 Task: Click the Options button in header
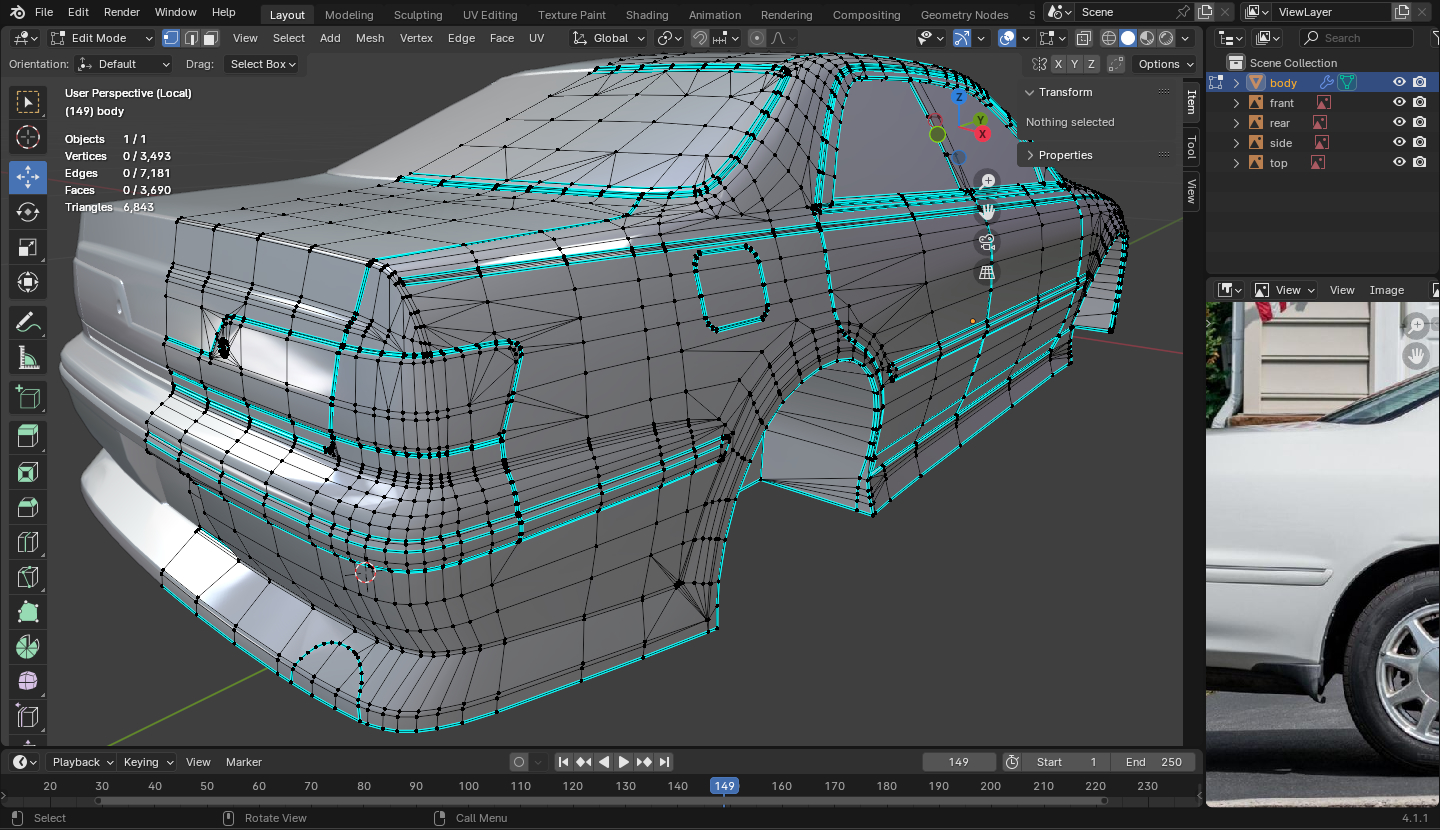pyautogui.click(x=1165, y=64)
